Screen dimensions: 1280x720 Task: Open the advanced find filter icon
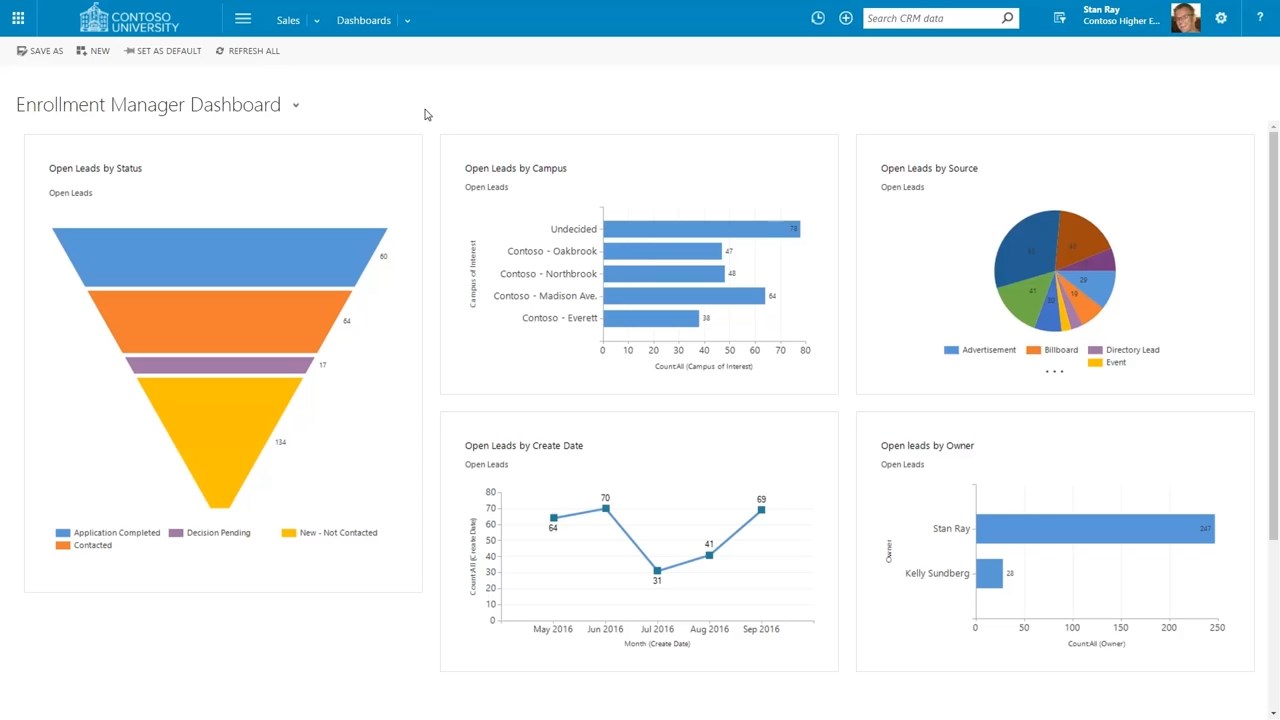[1060, 18]
